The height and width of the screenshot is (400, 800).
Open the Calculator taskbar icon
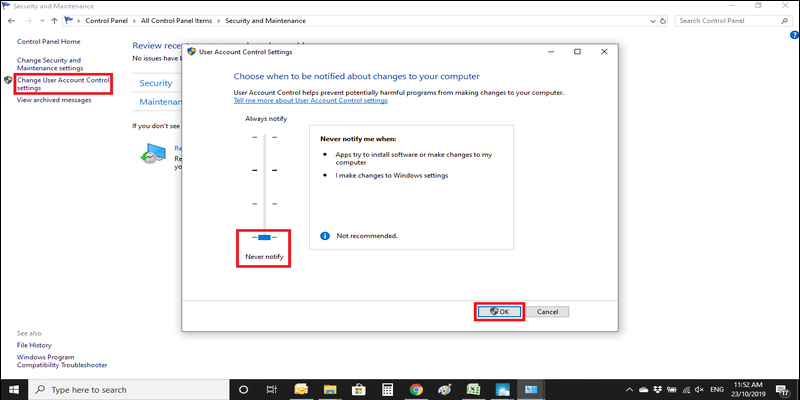[x=387, y=389]
